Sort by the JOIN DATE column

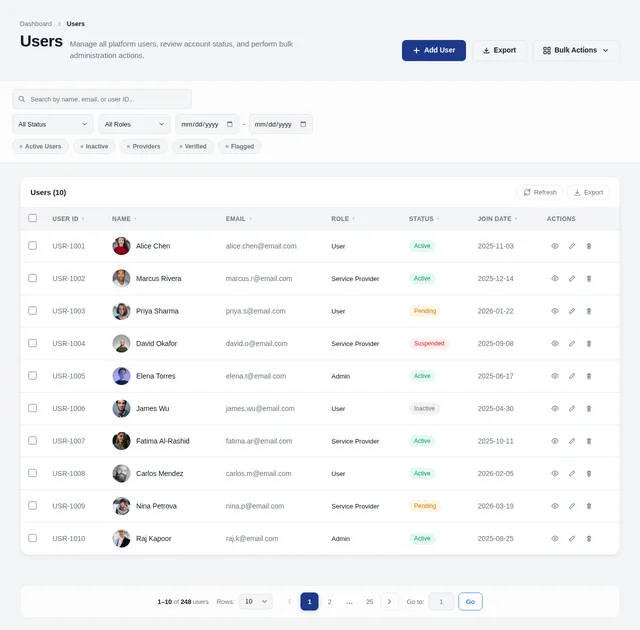497,219
